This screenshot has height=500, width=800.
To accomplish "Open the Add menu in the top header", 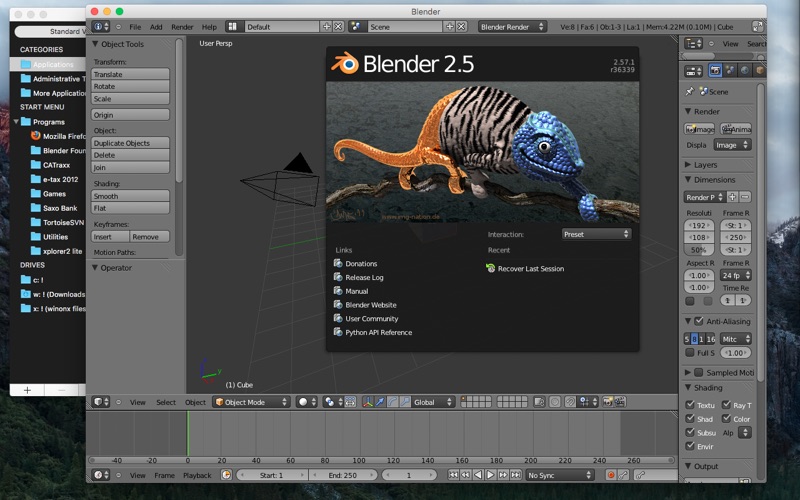I will pos(156,26).
